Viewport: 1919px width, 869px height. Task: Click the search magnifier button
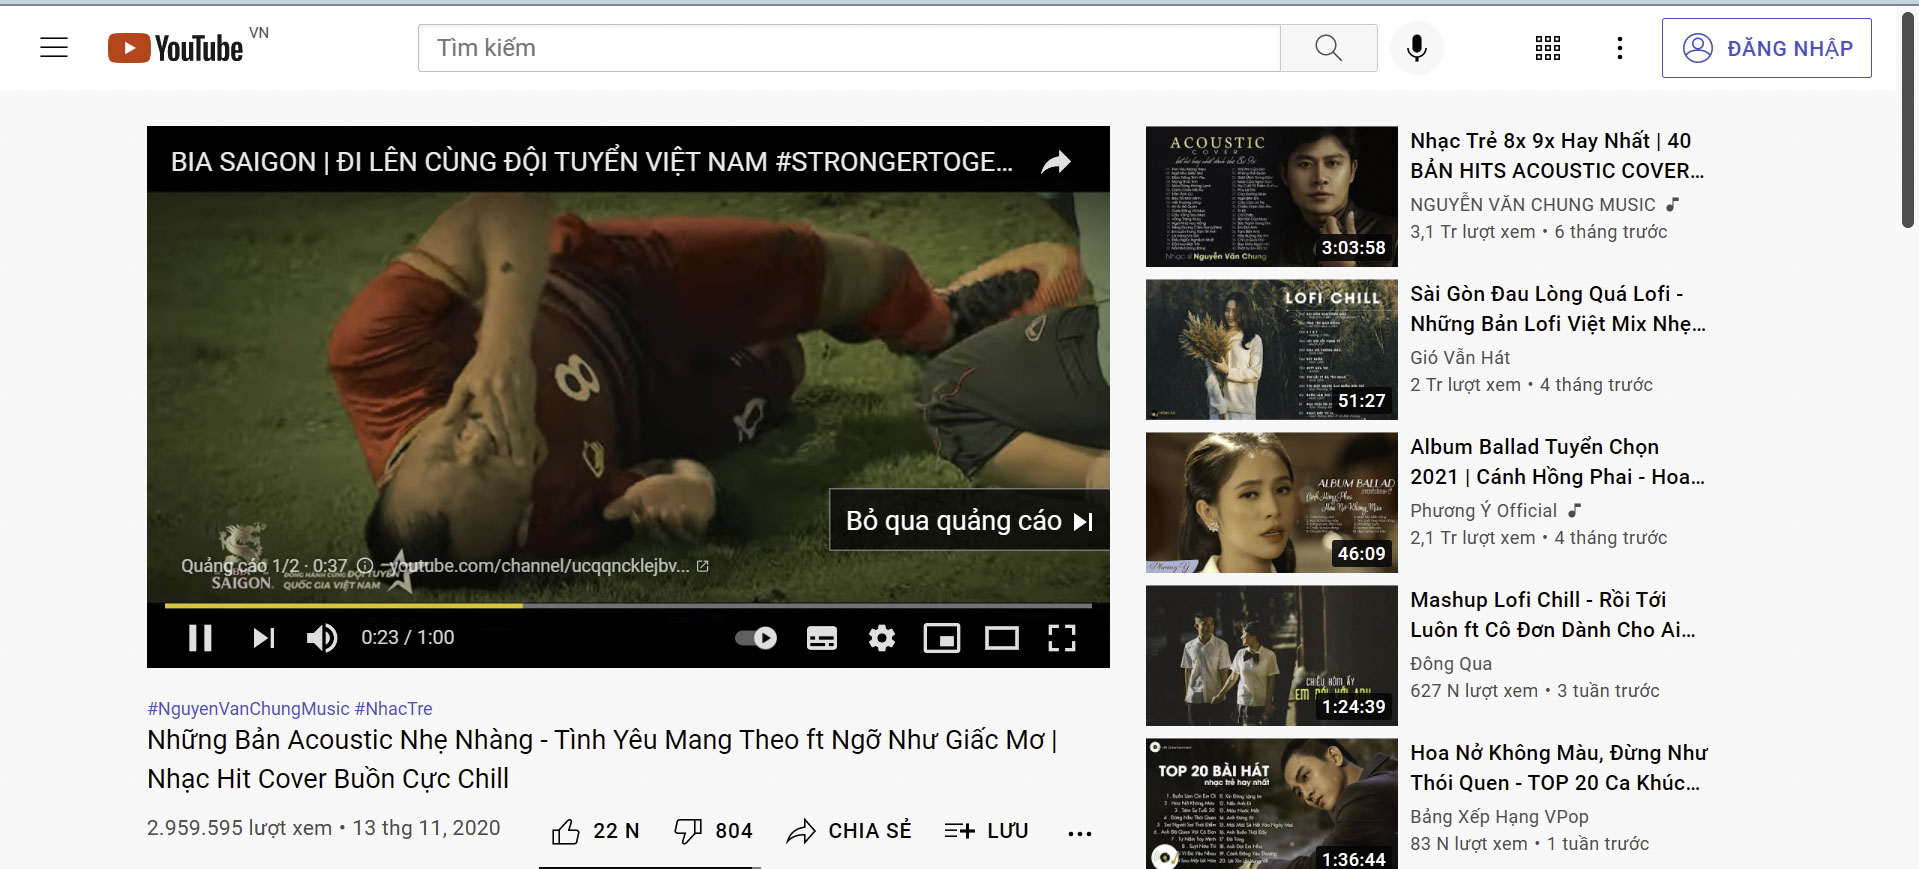point(1328,48)
